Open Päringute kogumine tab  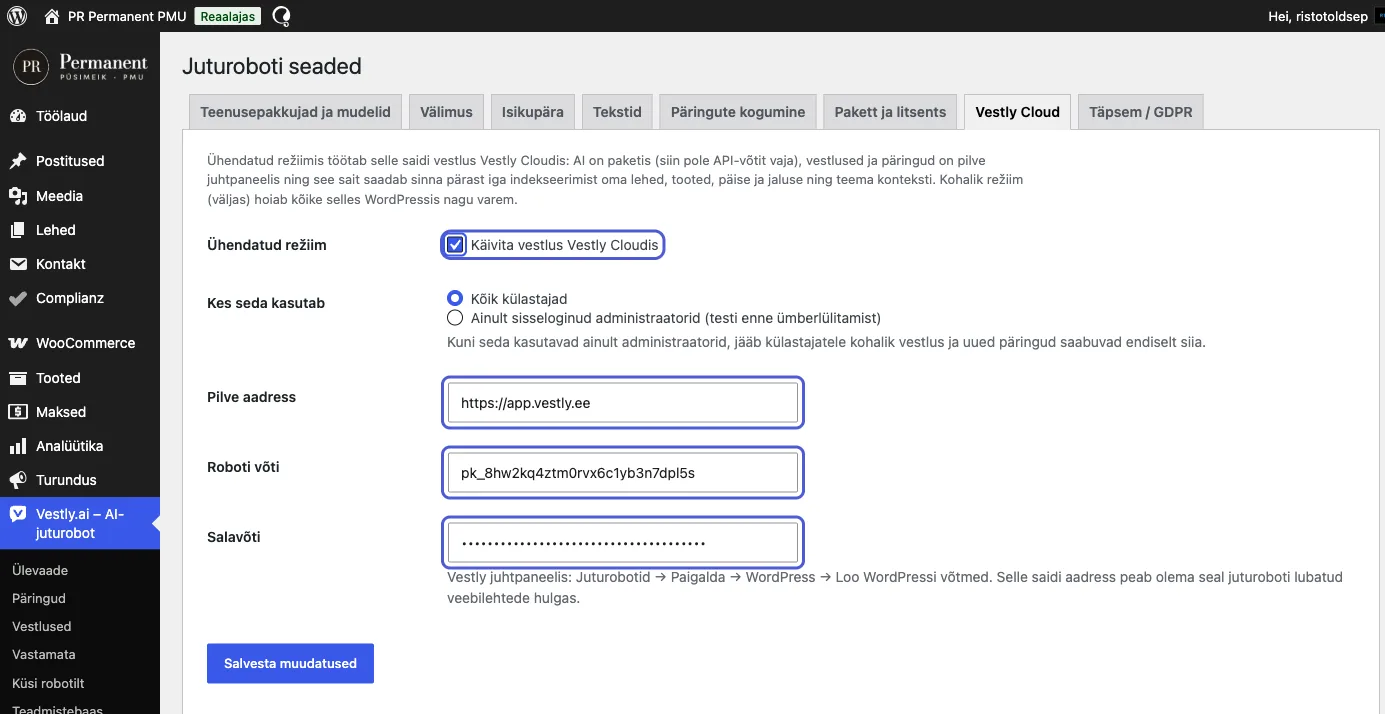click(x=738, y=112)
